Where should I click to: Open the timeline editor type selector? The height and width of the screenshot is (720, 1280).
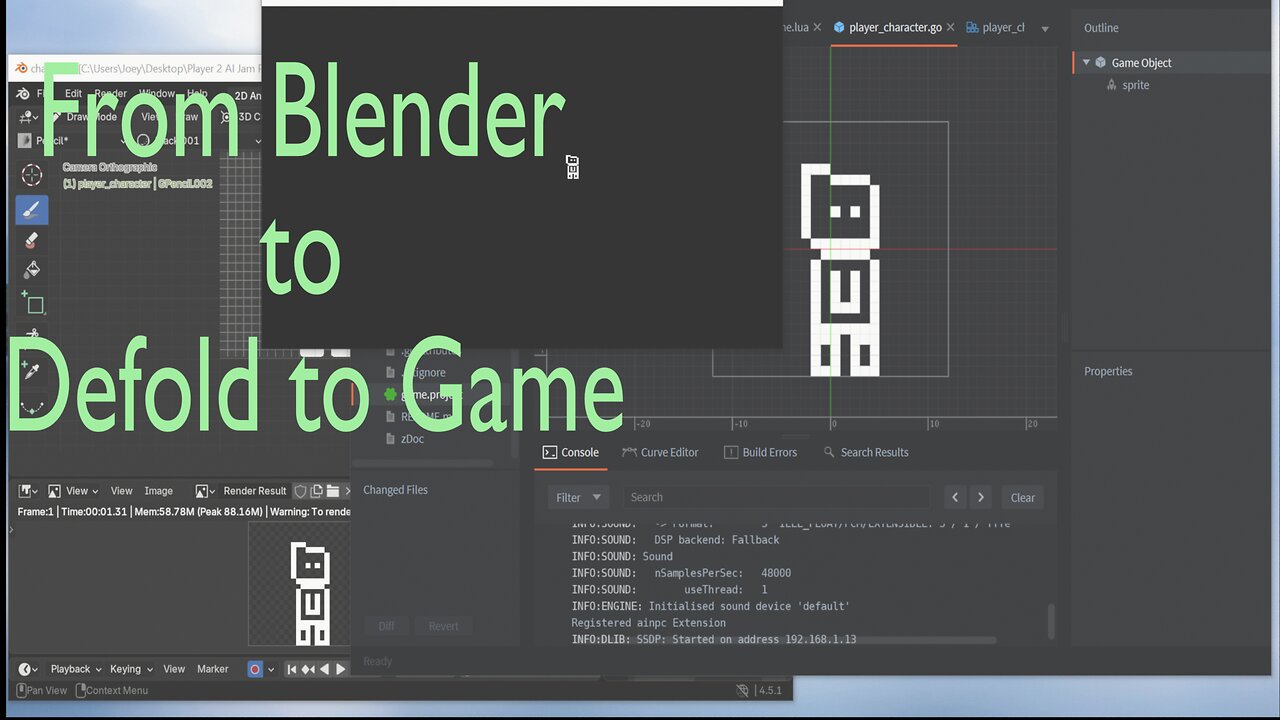pos(28,669)
